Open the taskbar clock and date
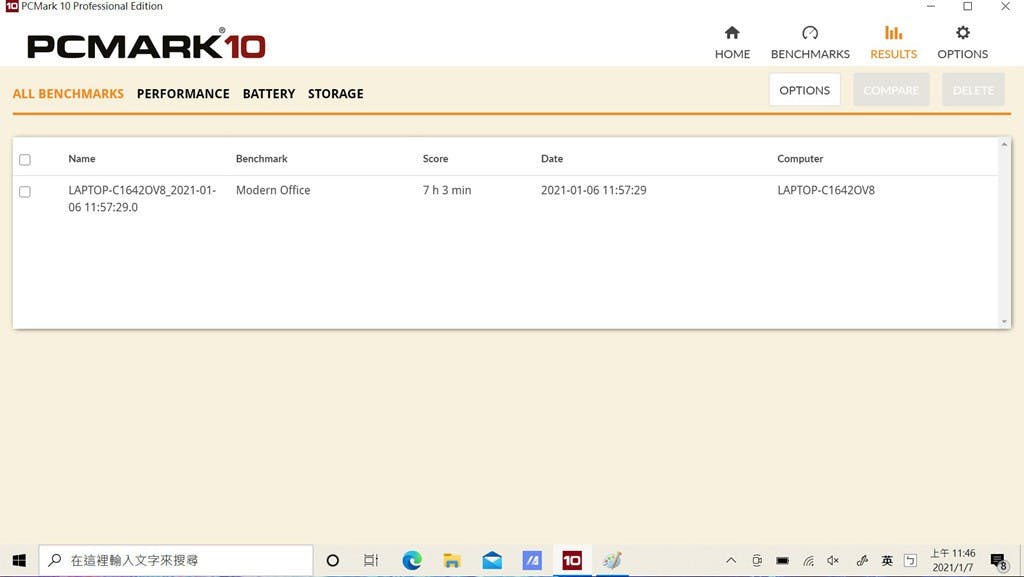 pyautogui.click(x=953, y=560)
